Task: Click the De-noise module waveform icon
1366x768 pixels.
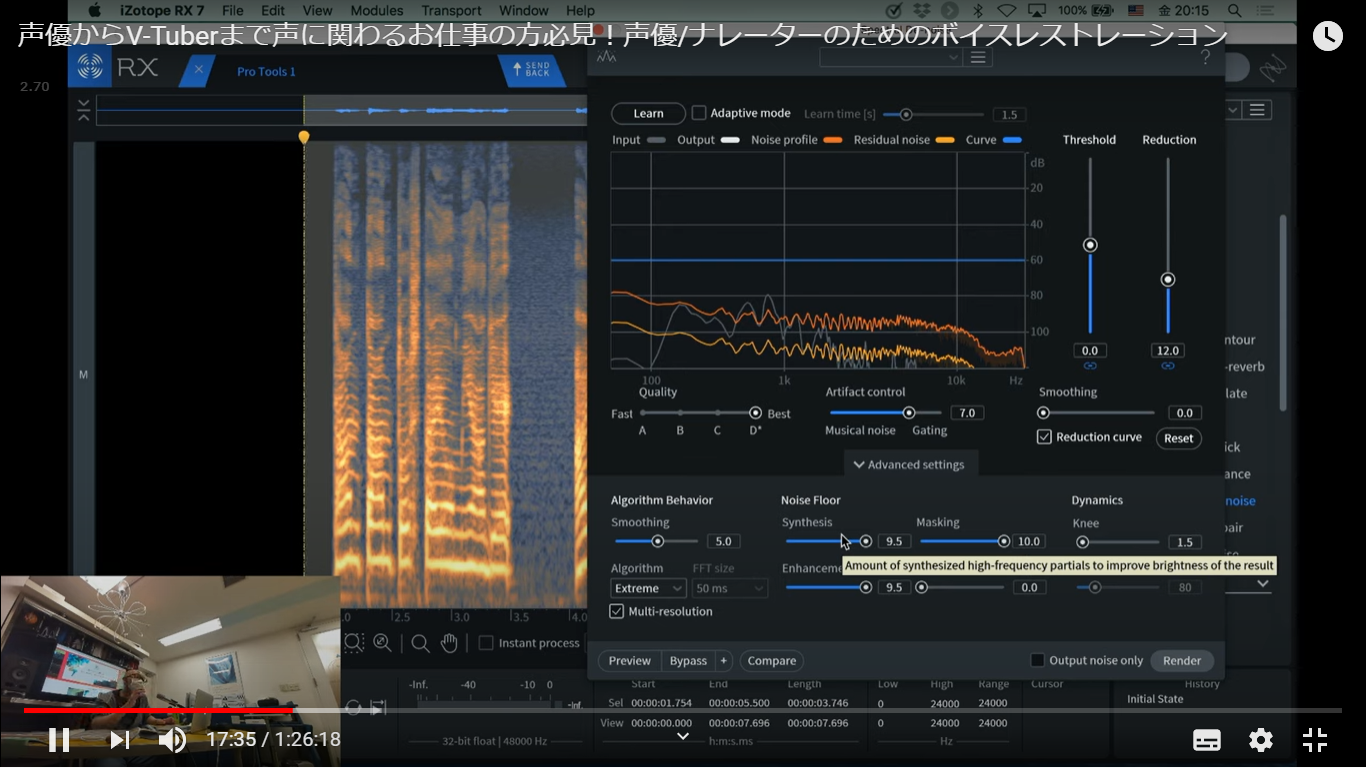Action: coord(606,57)
